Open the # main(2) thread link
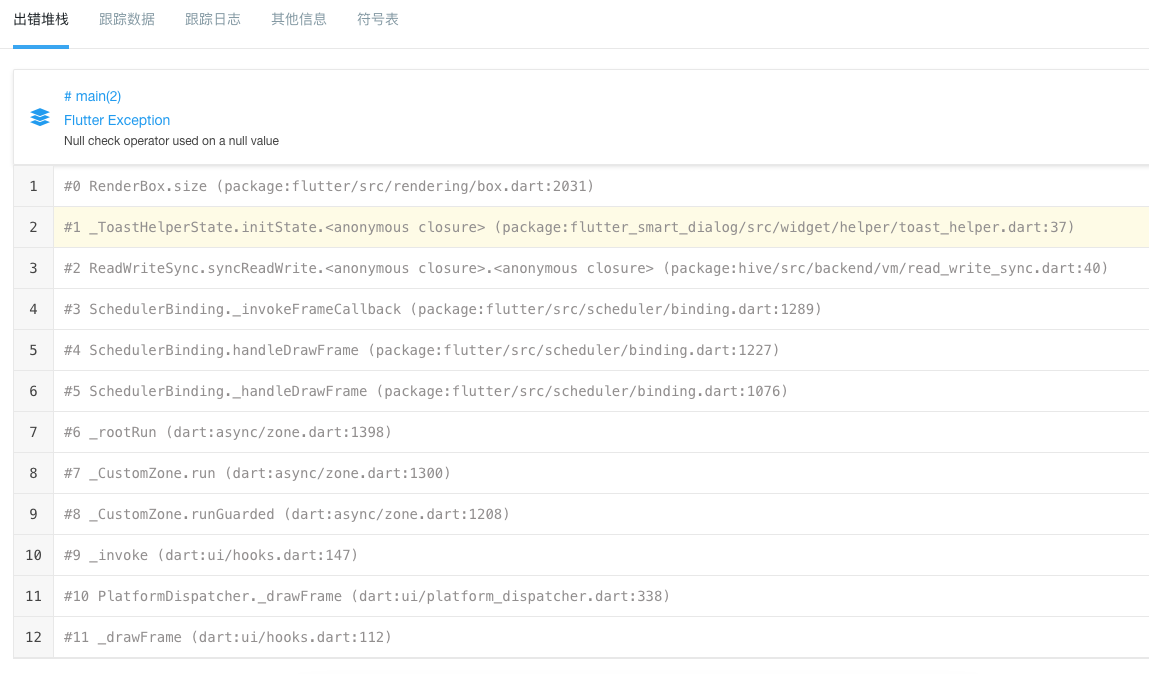The width and height of the screenshot is (1149, 674). (x=92, y=96)
